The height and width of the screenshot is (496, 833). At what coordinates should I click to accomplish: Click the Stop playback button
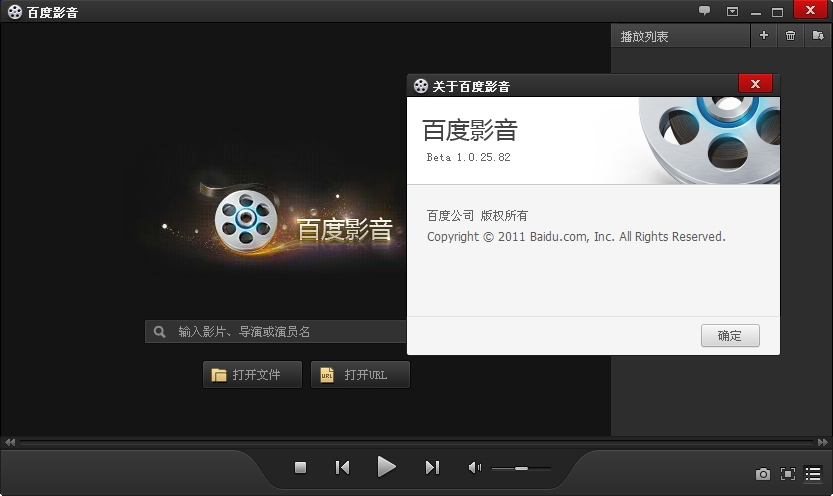pos(300,467)
